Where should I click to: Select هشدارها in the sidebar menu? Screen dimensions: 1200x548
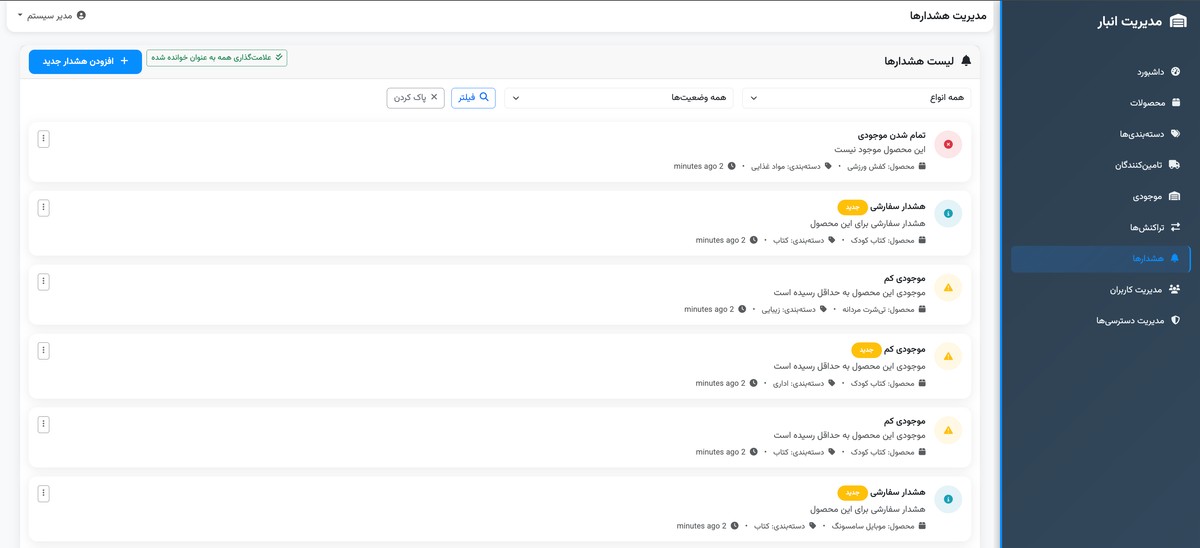coord(1100,259)
